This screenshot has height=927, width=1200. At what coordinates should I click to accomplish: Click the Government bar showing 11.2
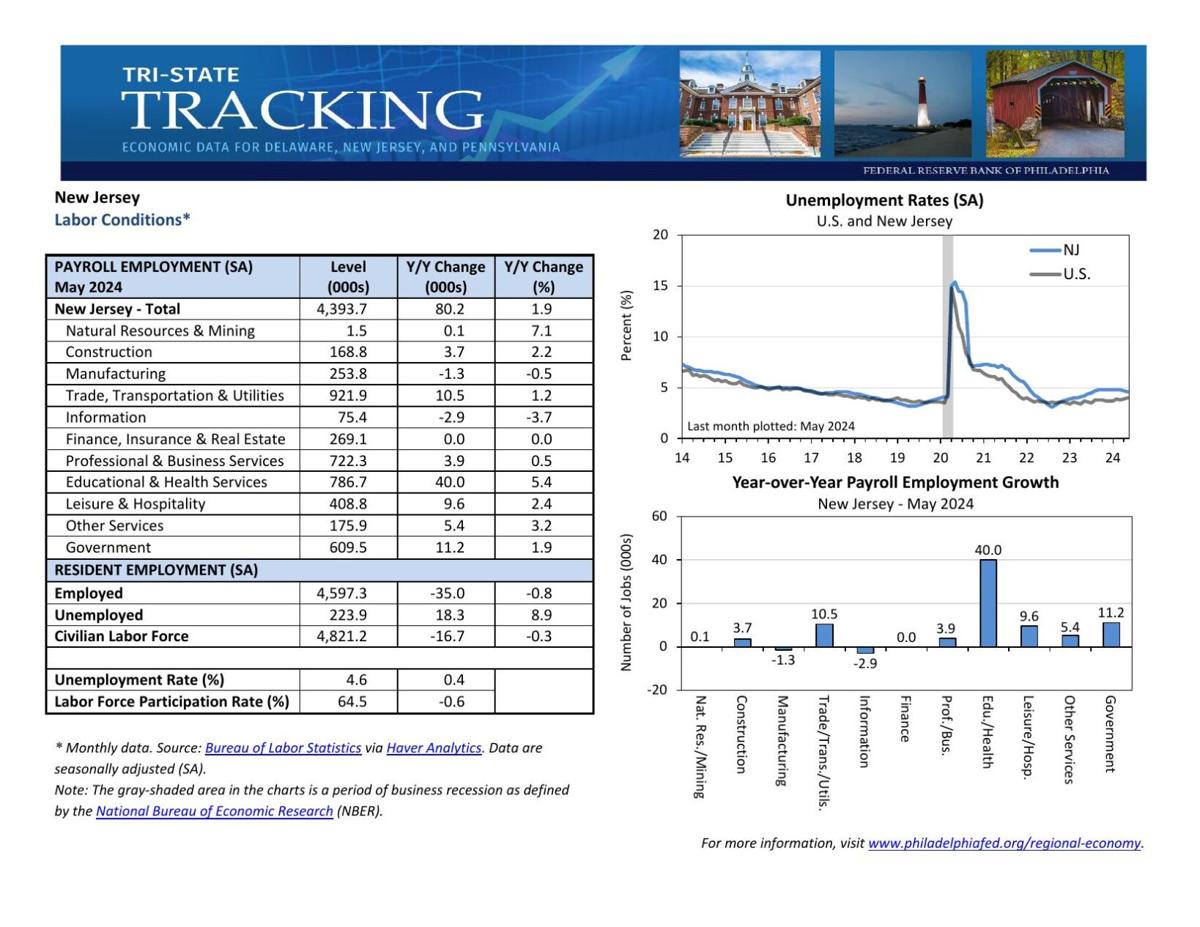(1110, 633)
